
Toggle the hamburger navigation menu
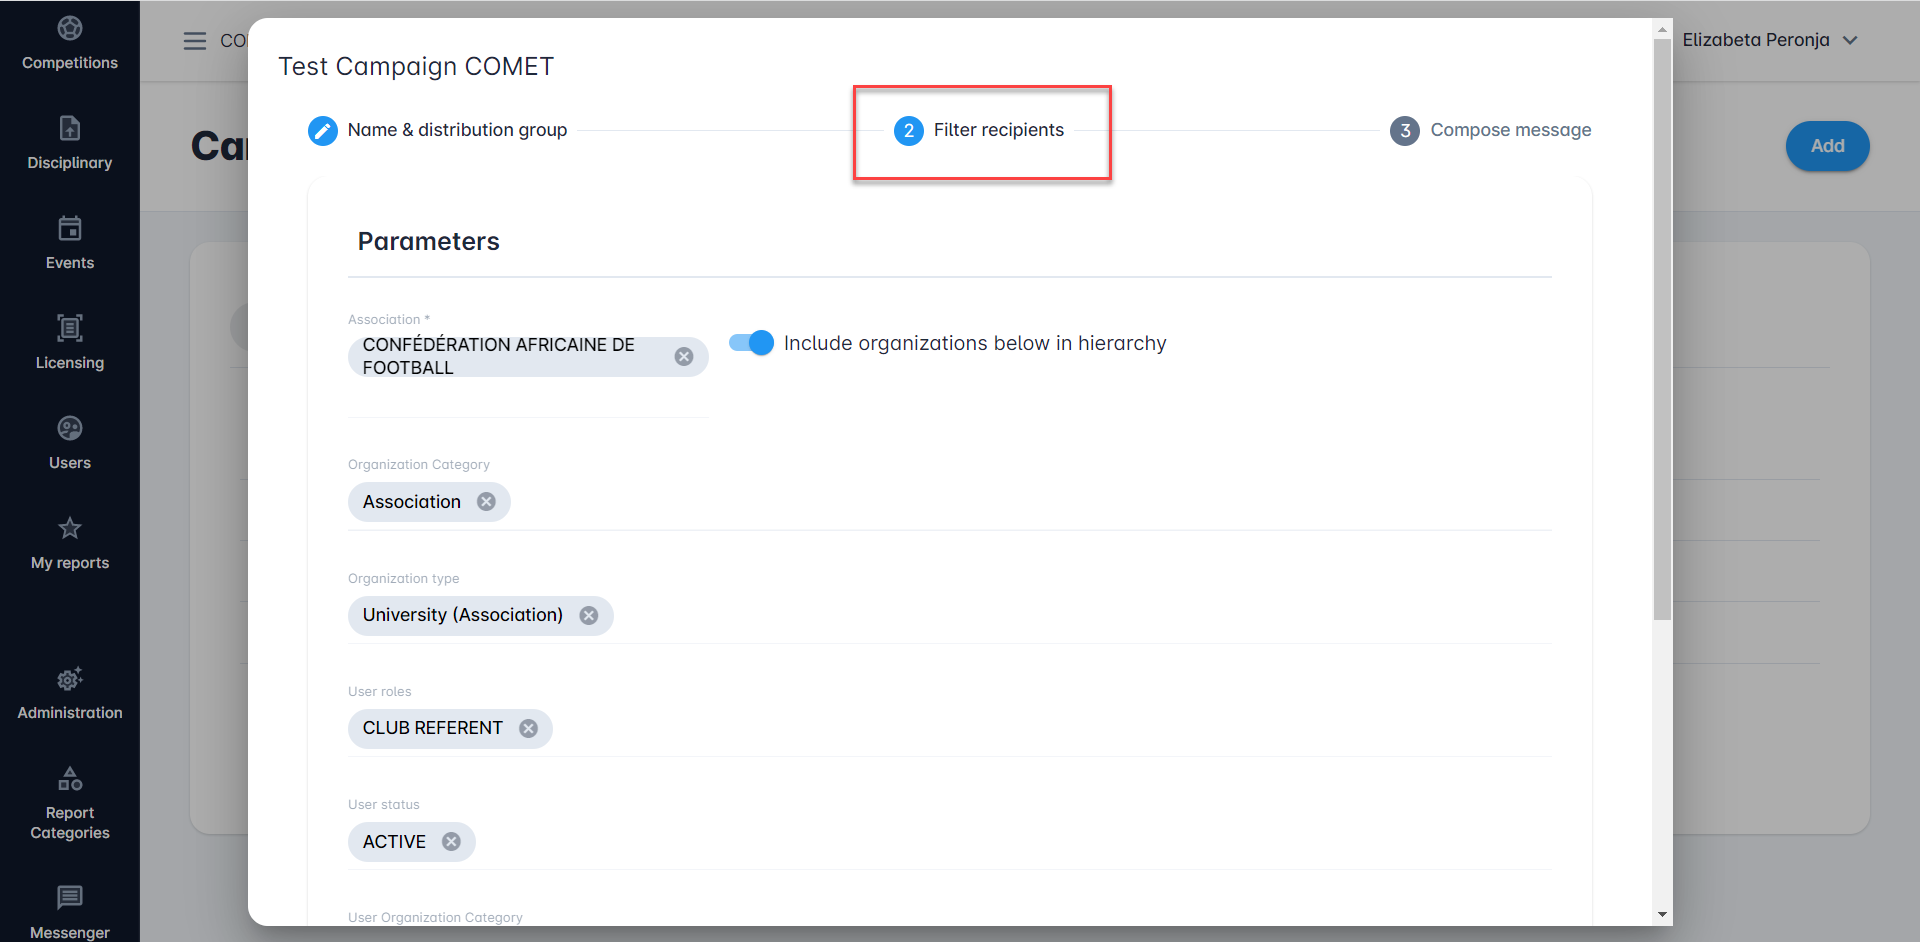coord(195,41)
